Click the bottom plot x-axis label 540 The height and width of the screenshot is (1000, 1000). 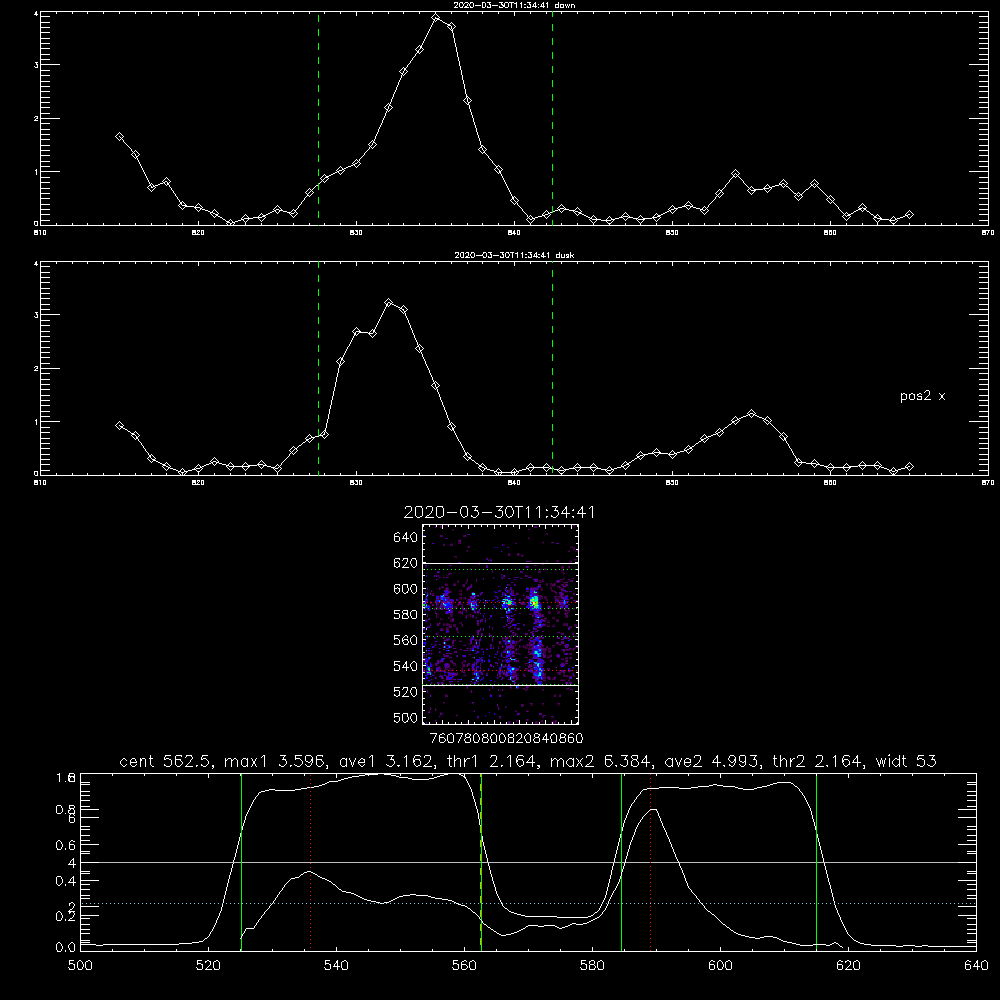click(x=336, y=966)
